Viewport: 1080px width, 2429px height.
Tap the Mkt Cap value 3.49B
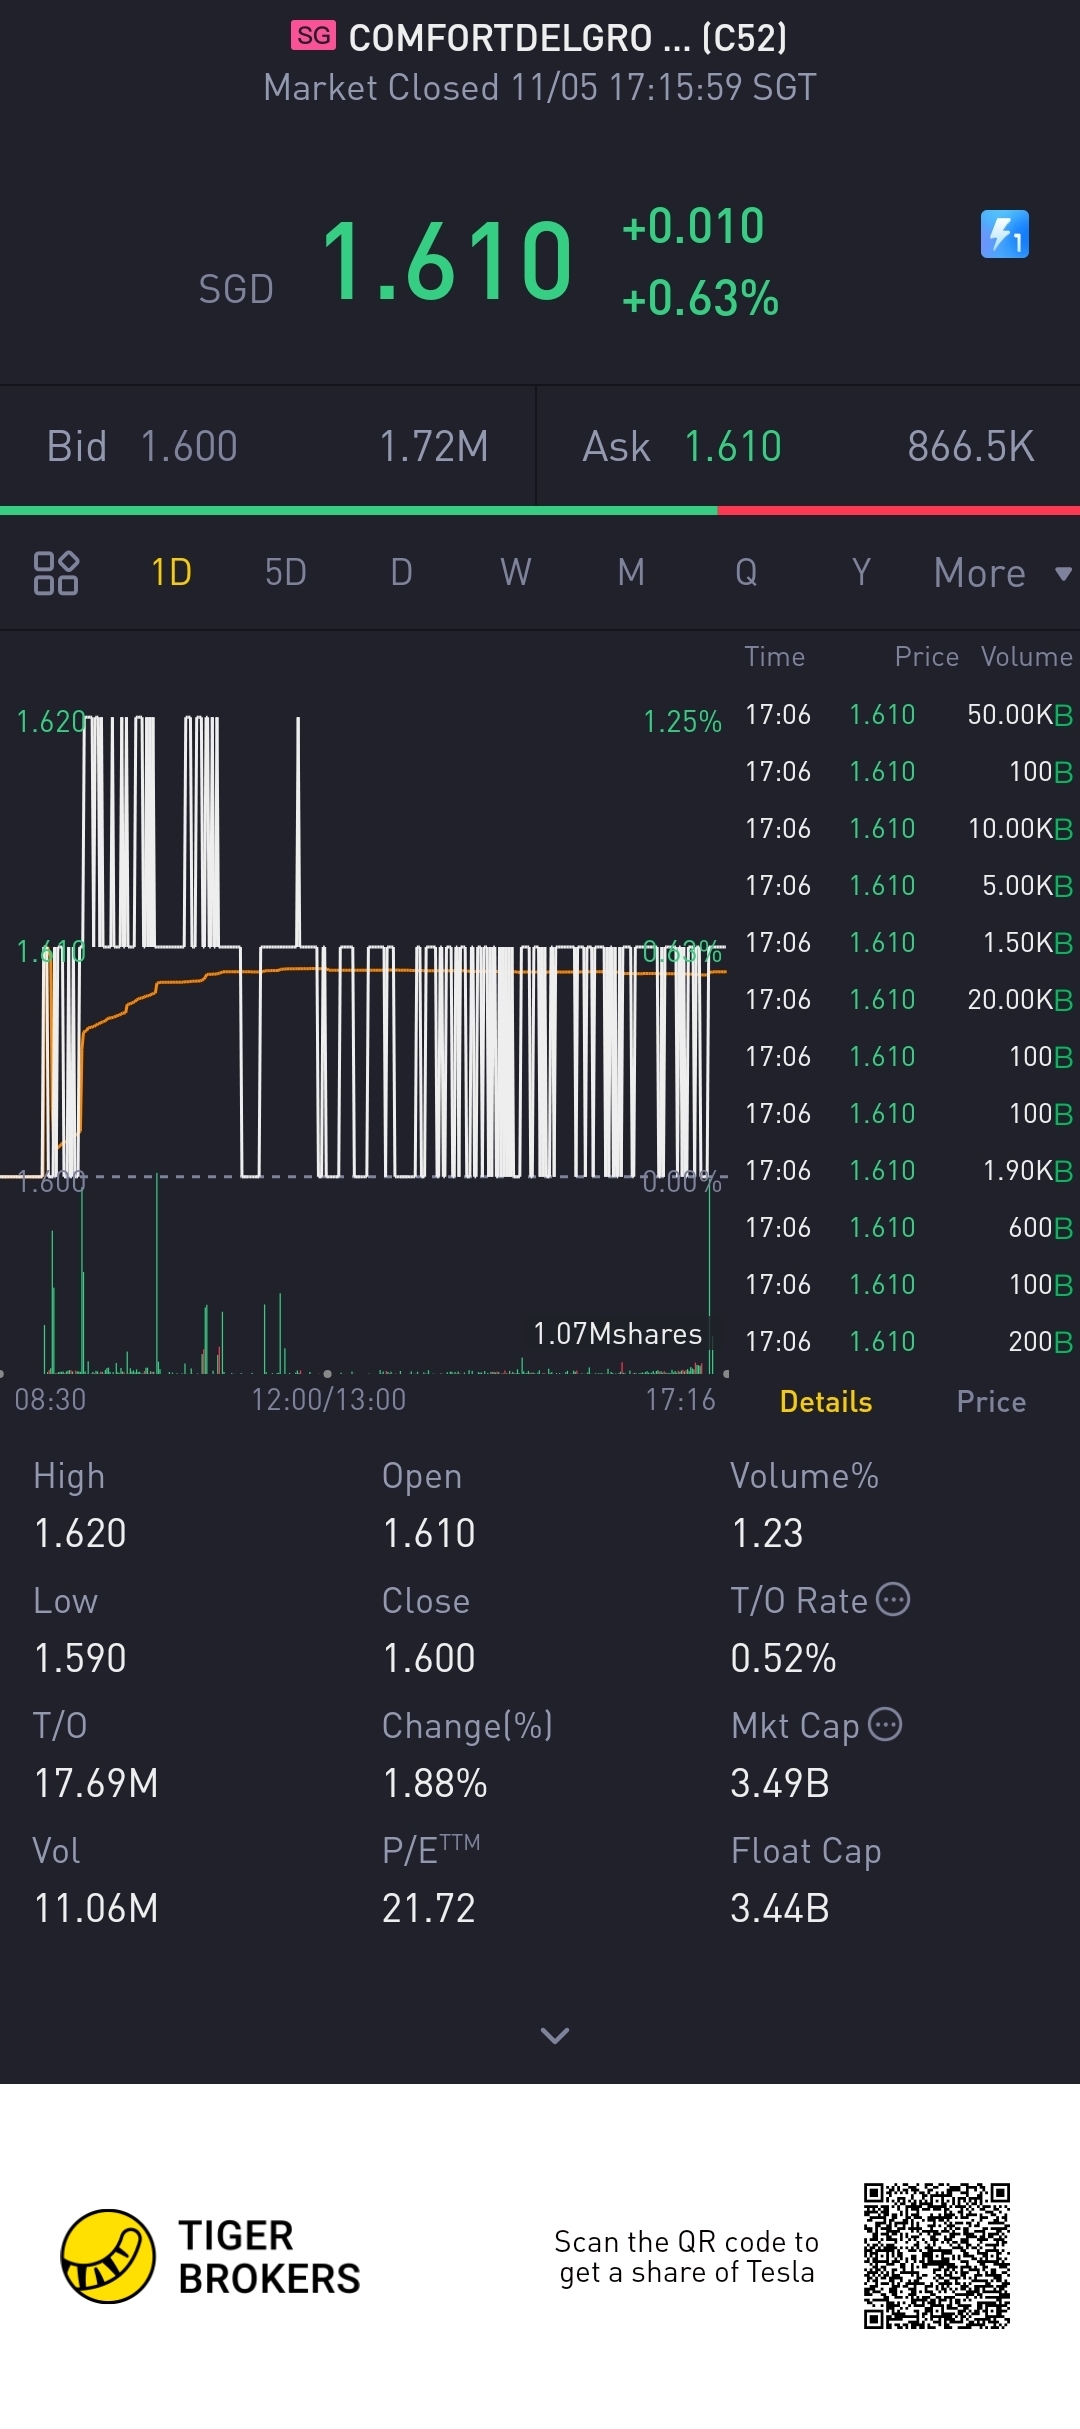[780, 1784]
